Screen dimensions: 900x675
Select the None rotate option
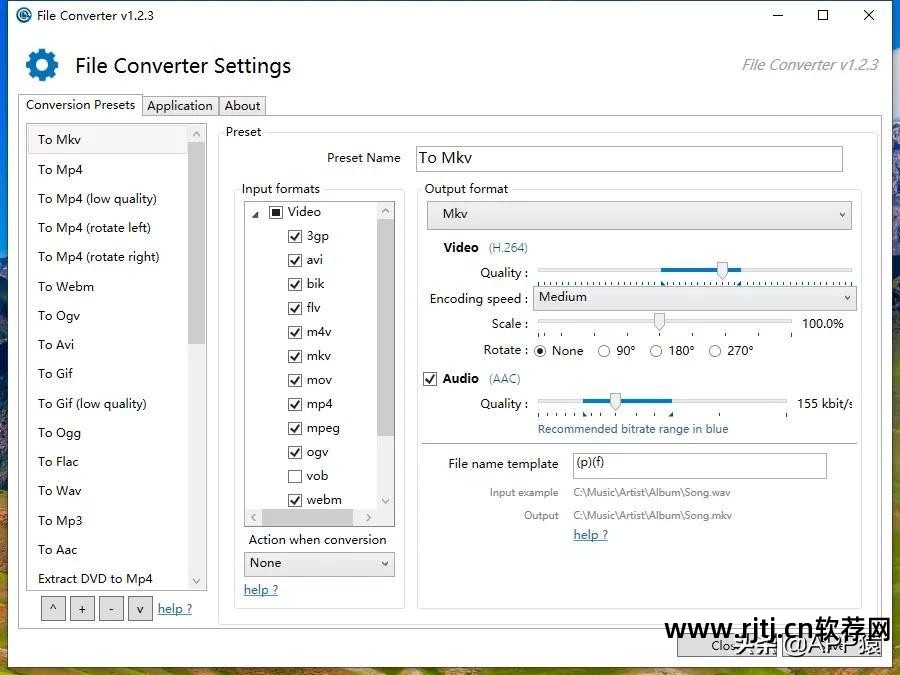[540, 351]
